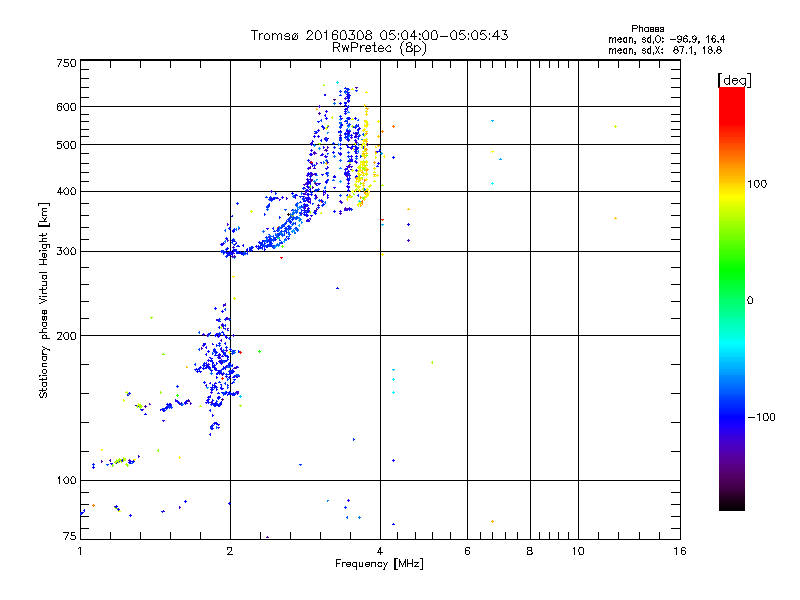800x600 pixels.
Task: Click the plot title 'Tromsø 20160308 05:04:00-05:05:43'
Action: (379, 35)
